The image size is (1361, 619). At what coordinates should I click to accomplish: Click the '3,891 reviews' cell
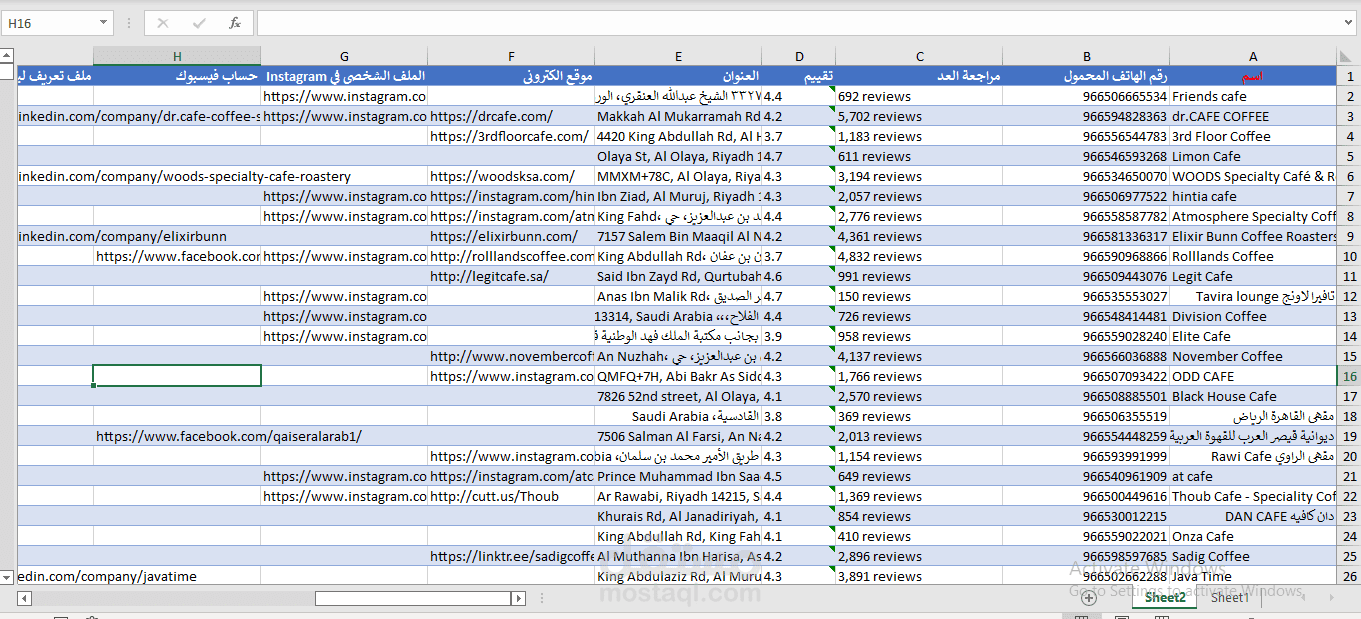[920, 576]
